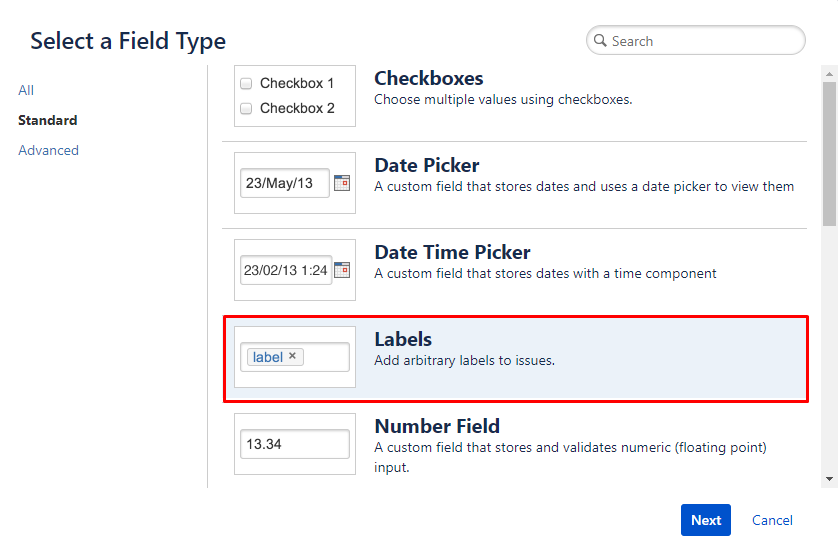Switch to the Advanced category
Screen dimensions: 838x554
(x=48, y=150)
